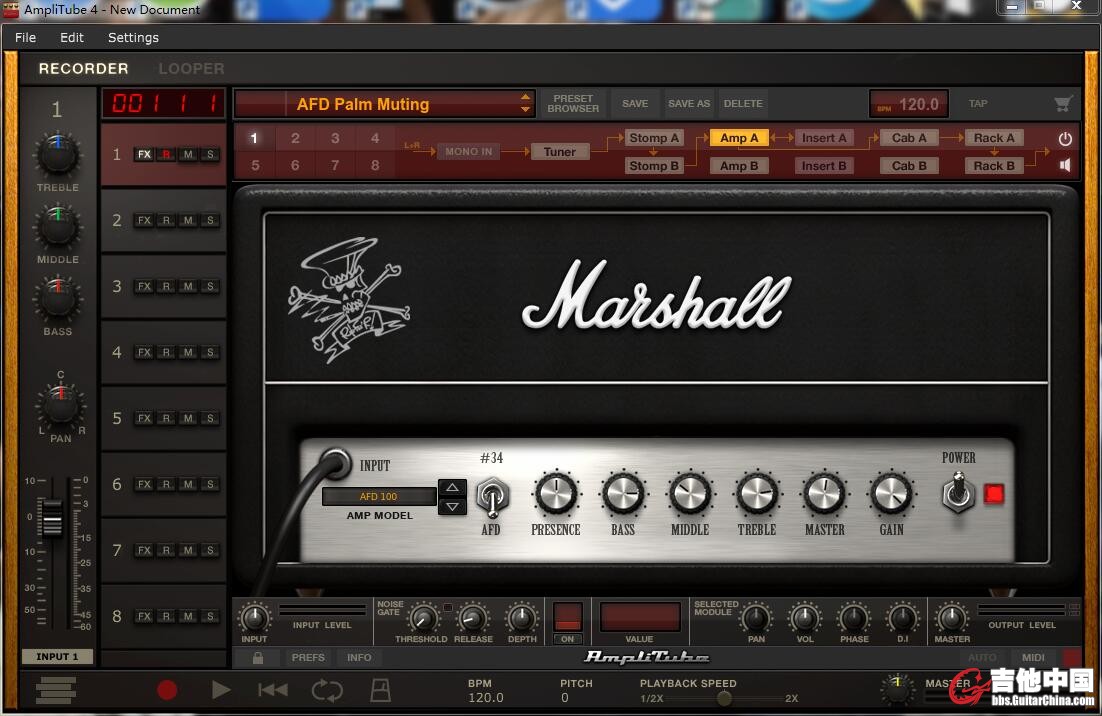Click the shopping cart store icon
The height and width of the screenshot is (716, 1102).
click(1063, 104)
